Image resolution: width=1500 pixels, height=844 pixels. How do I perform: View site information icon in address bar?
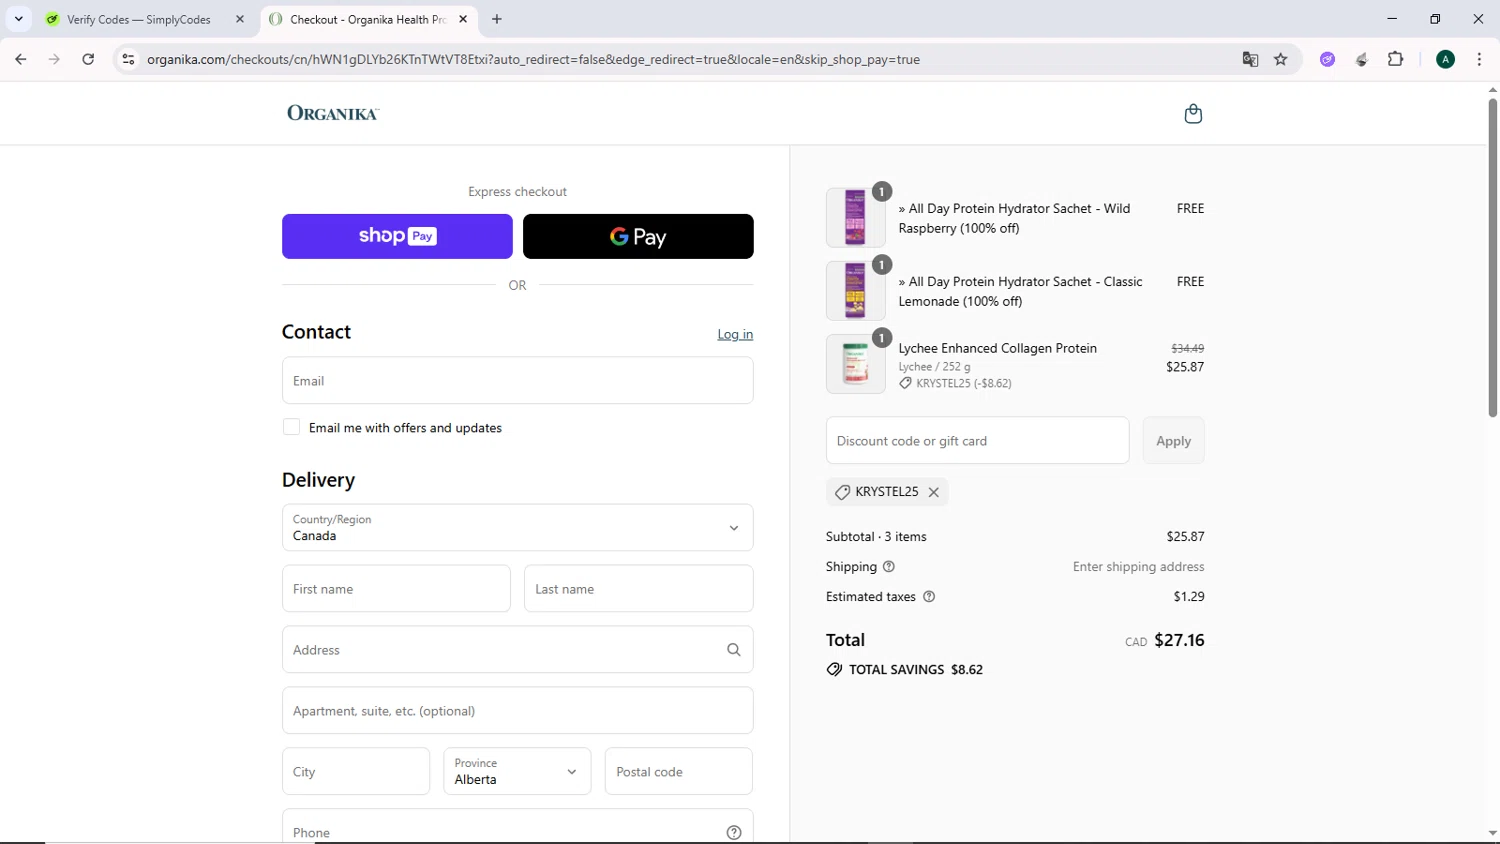click(x=128, y=59)
